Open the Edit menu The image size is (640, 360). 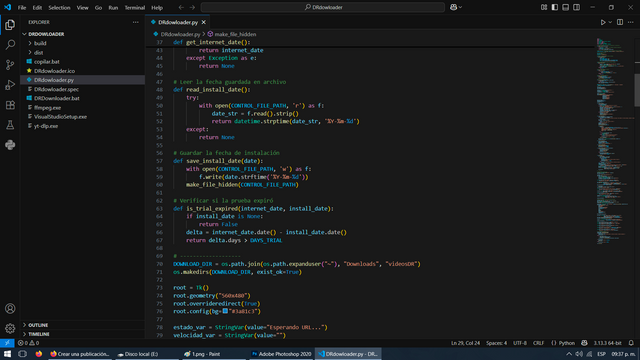coord(37,8)
